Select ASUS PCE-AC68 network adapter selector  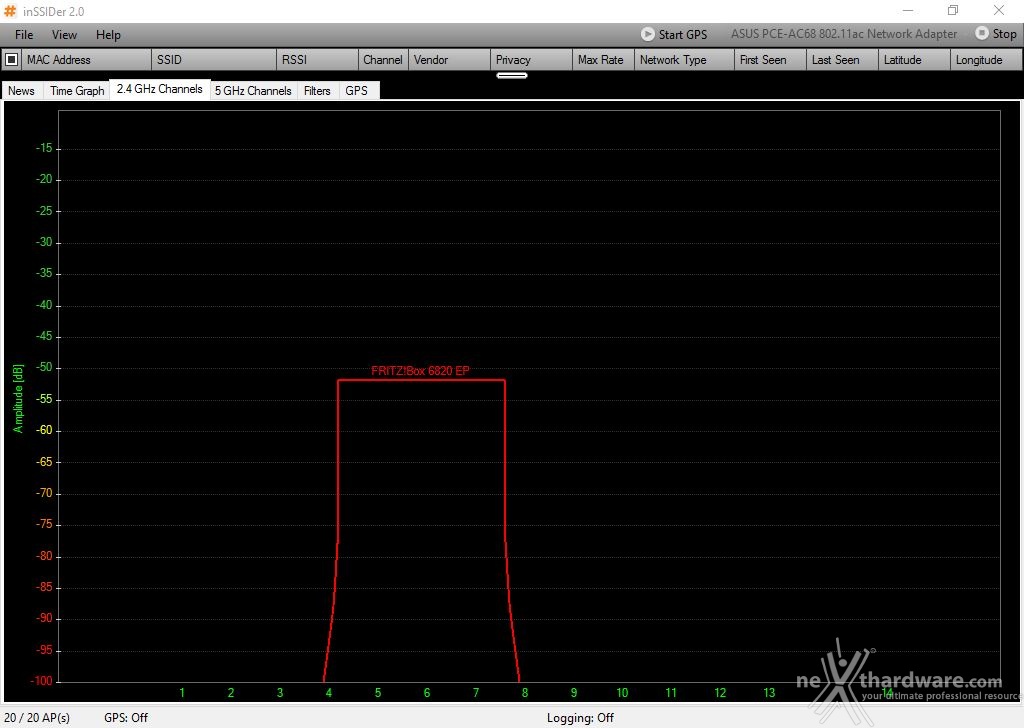pyautogui.click(x=844, y=34)
